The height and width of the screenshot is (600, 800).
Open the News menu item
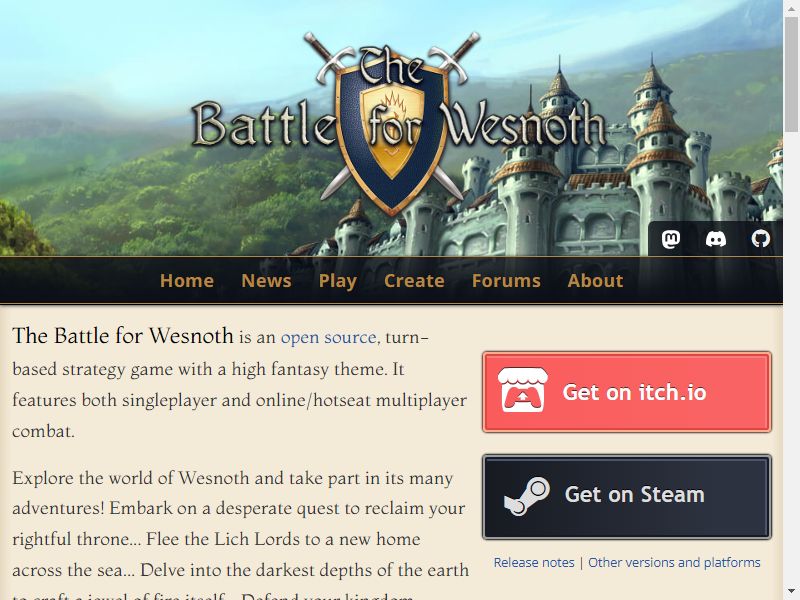266,281
